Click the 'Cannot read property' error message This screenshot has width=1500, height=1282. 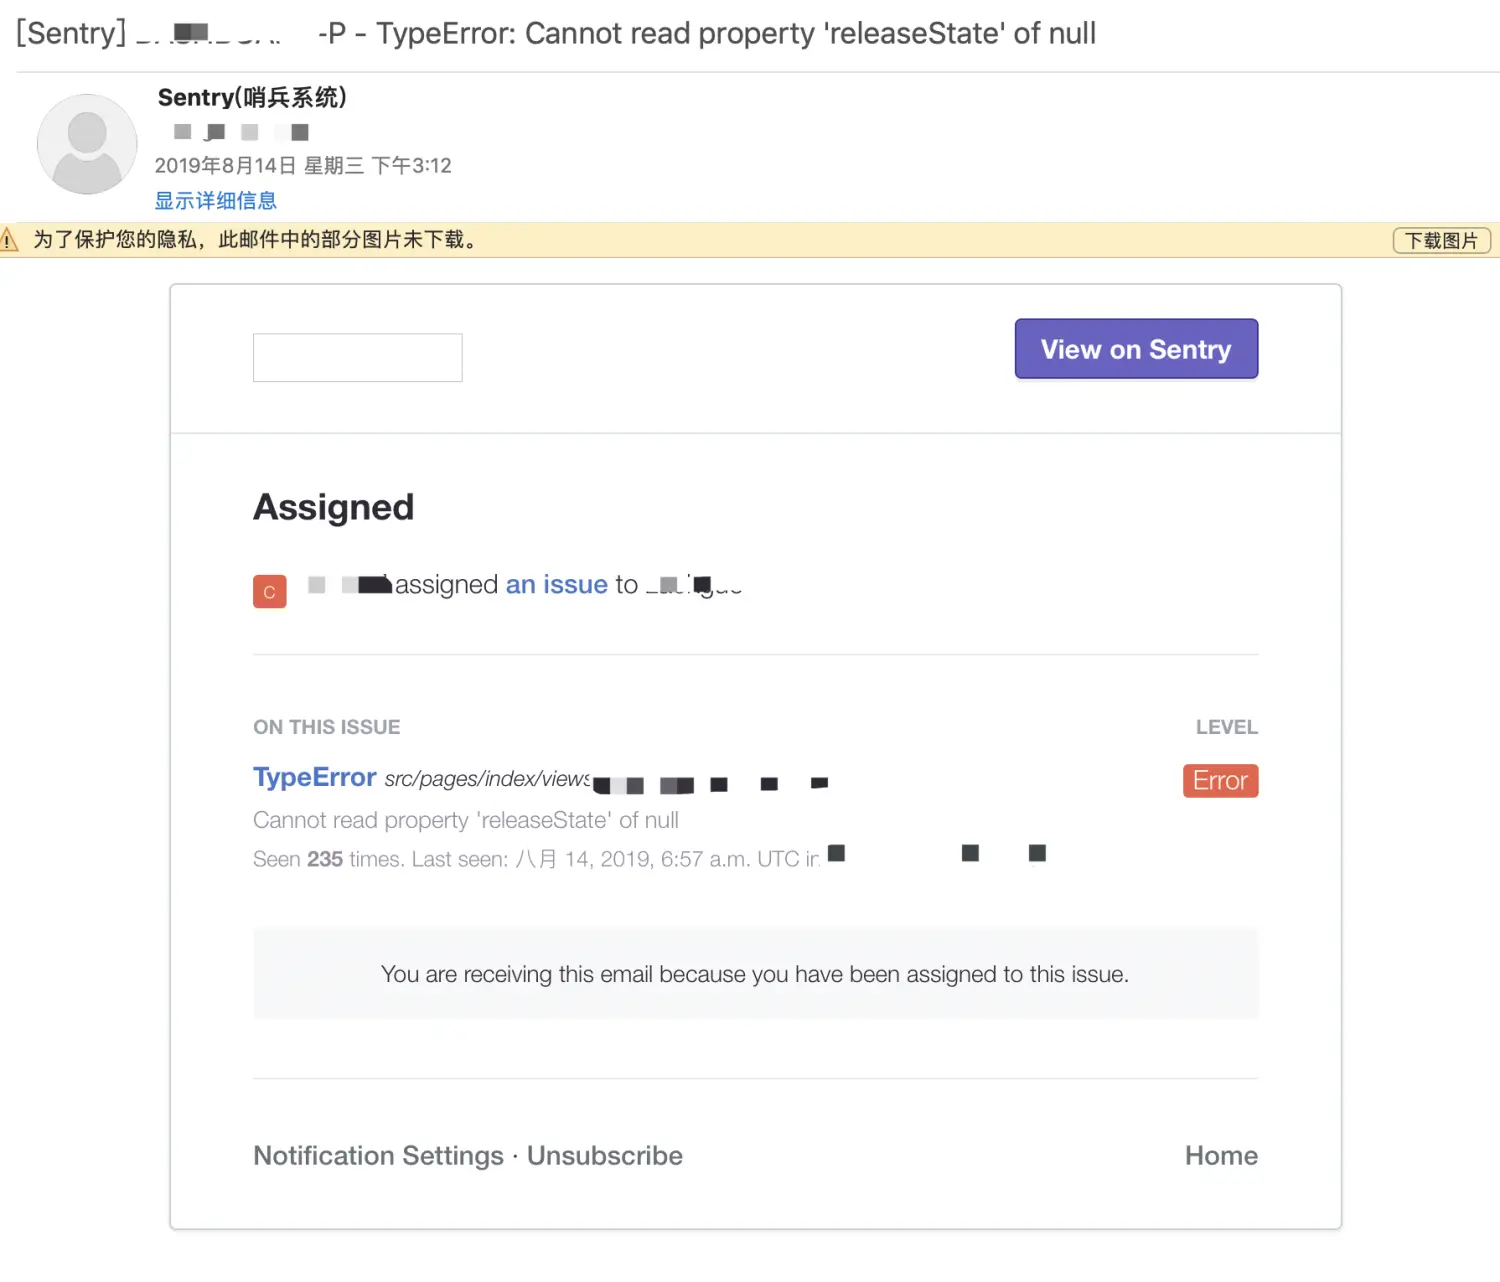pyautogui.click(x=466, y=820)
